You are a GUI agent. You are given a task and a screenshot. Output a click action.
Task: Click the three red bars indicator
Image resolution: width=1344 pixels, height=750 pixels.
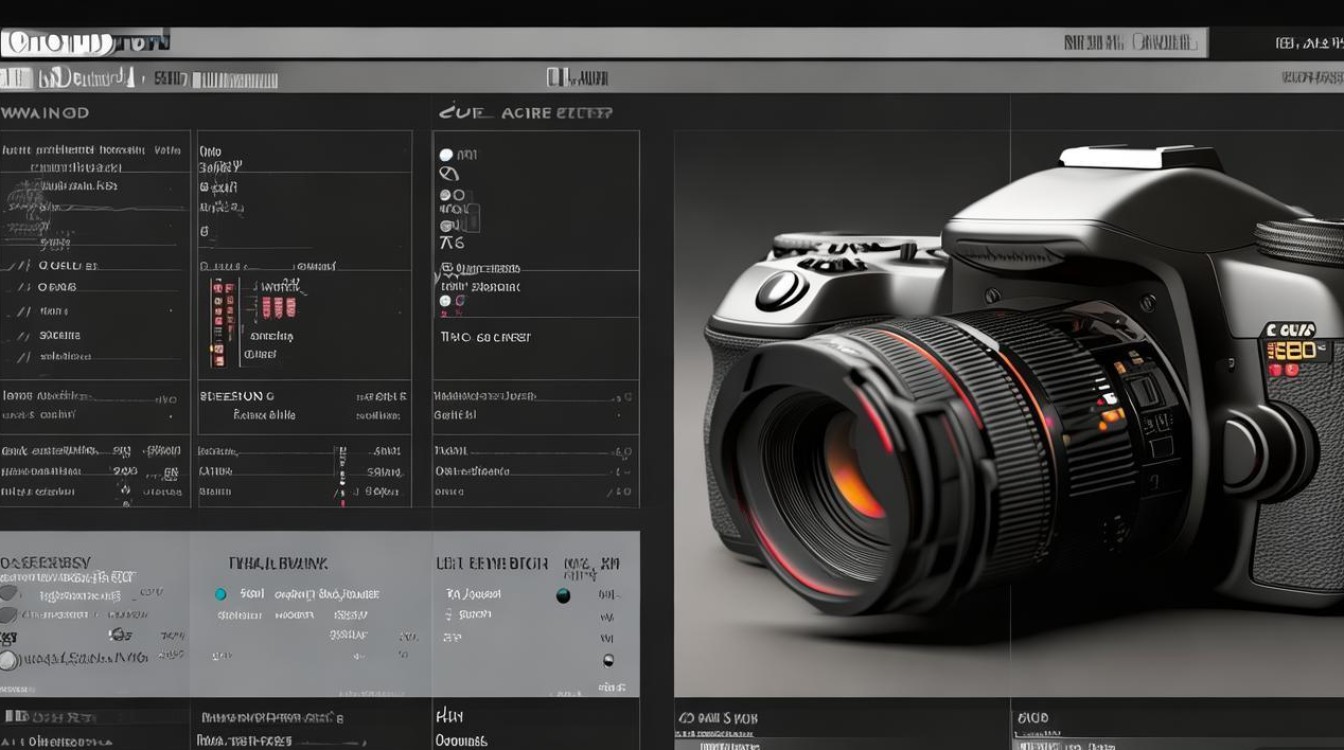click(279, 307)
